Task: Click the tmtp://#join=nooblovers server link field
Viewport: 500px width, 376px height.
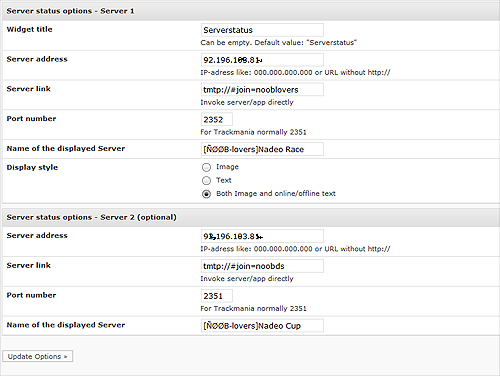Action: point(262,90)
